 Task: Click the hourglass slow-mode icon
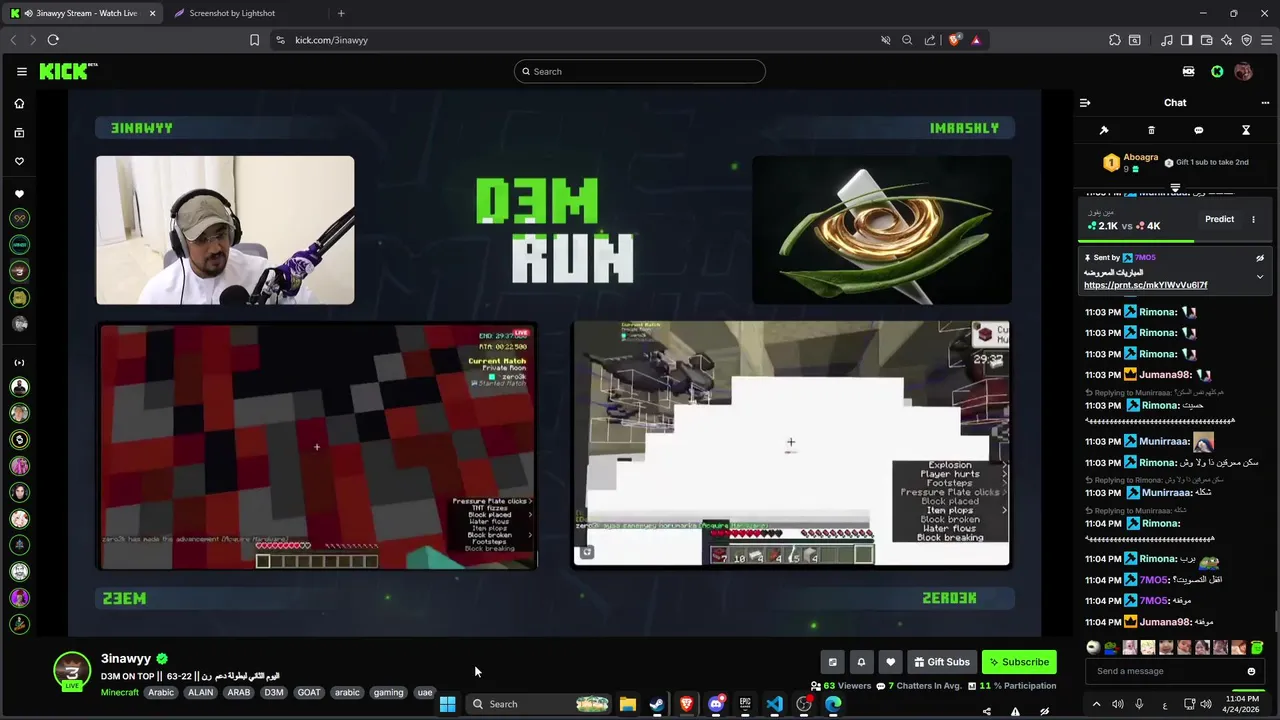click(x=1246, y=130)
